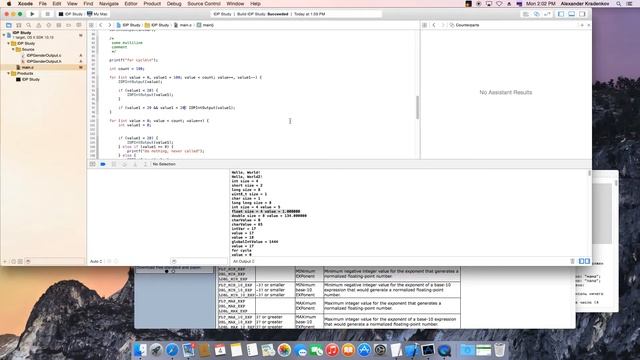Switch to Version editor mode

(547, 14)
